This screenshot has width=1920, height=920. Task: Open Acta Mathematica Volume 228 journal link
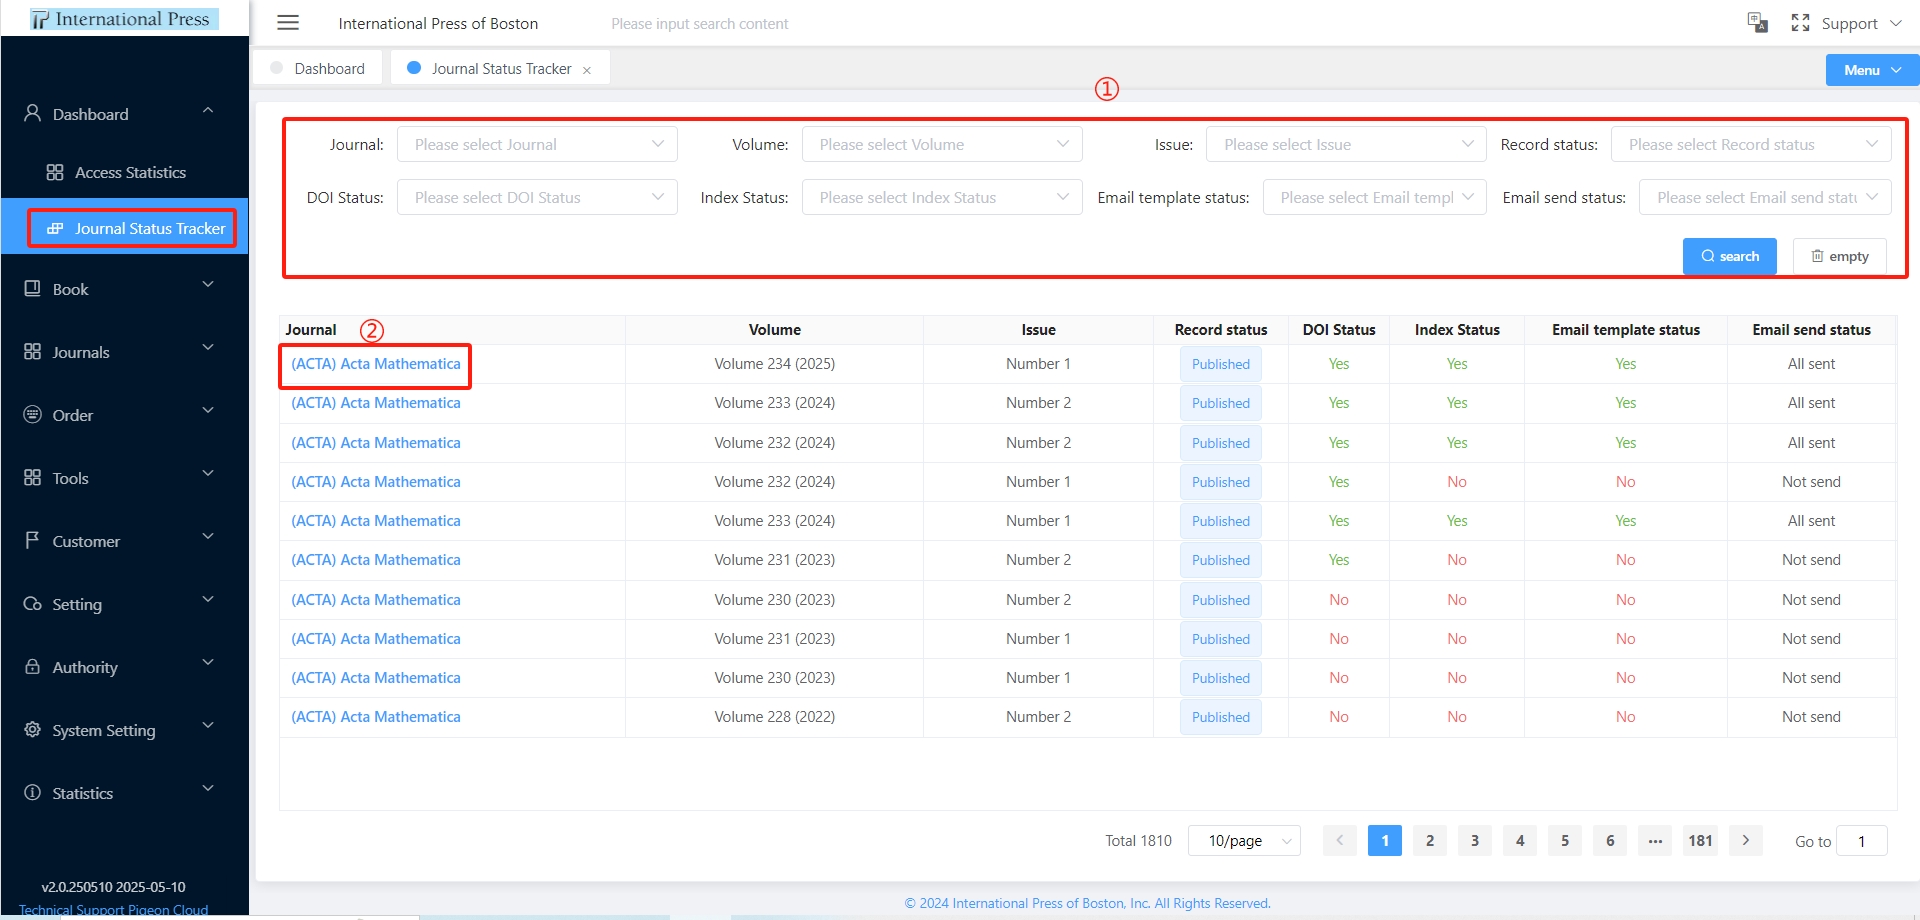(376, 716)
